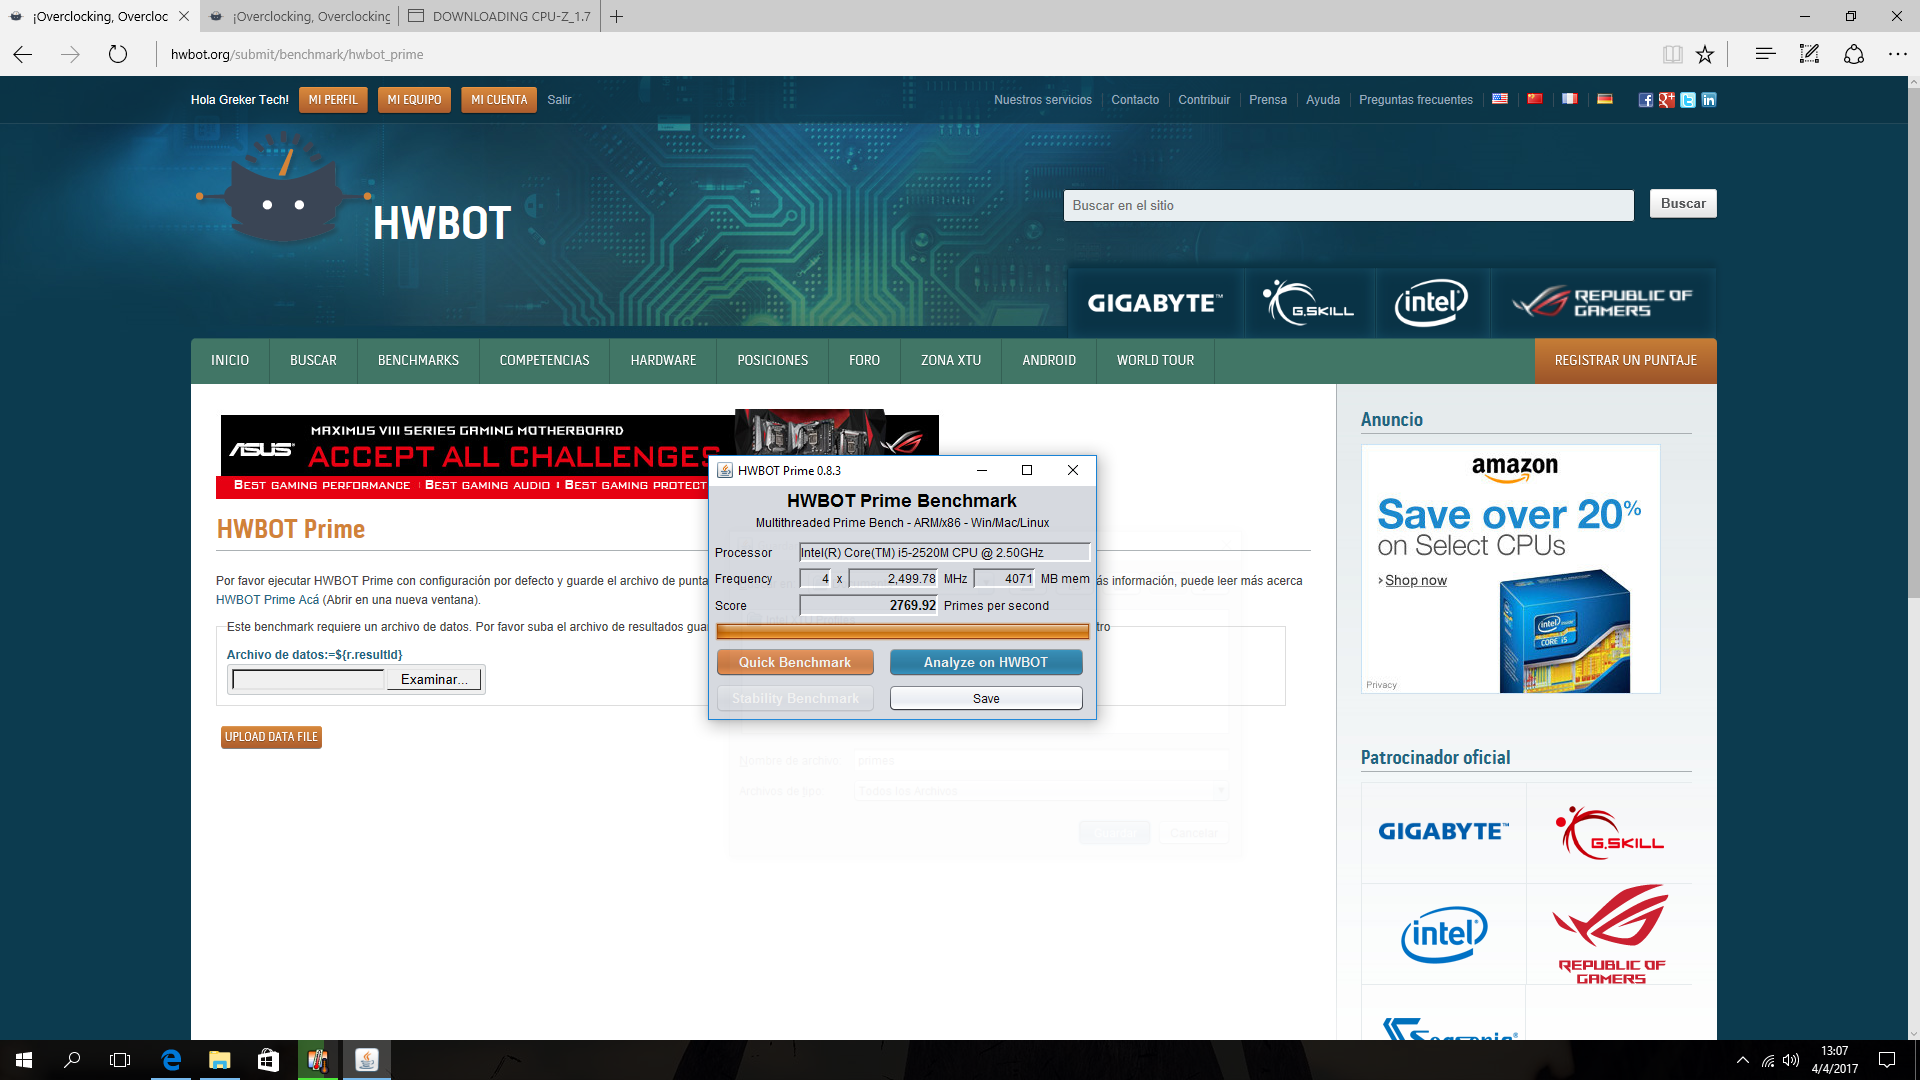Open new tab with plus icon

[x=617, y=16]
